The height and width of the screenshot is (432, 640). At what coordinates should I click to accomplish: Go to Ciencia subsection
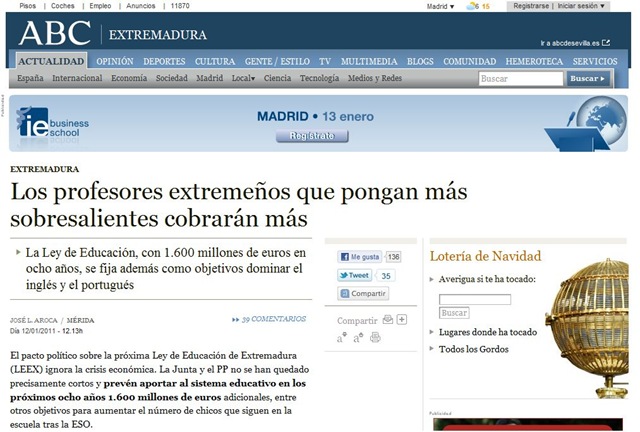[x=277, y=78]
